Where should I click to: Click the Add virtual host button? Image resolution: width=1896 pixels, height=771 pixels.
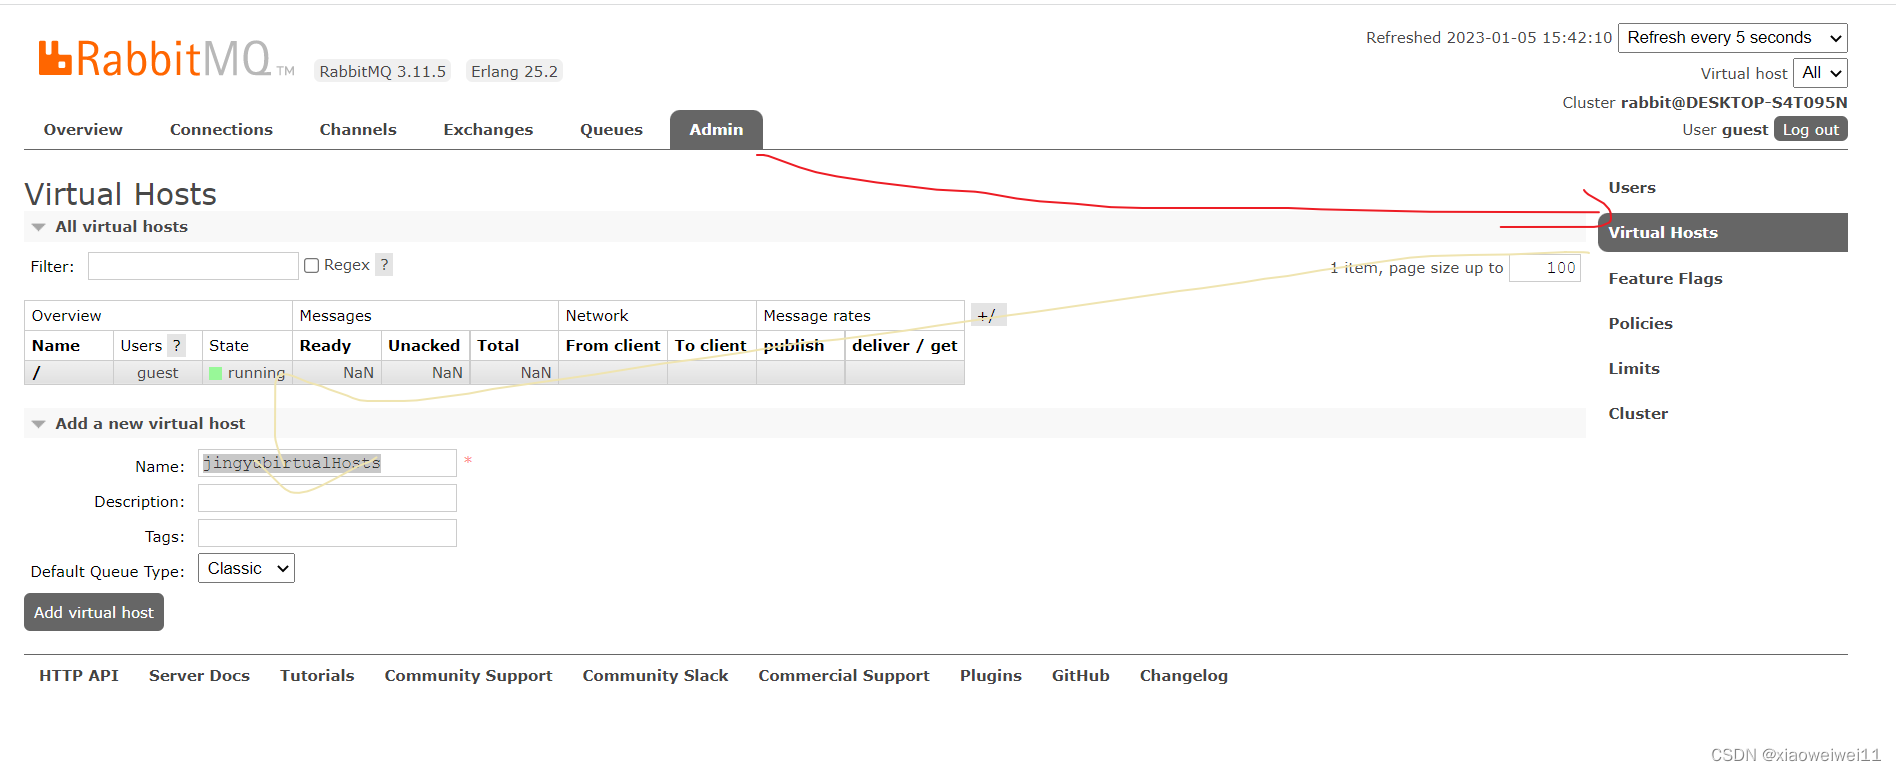[94, 612]
